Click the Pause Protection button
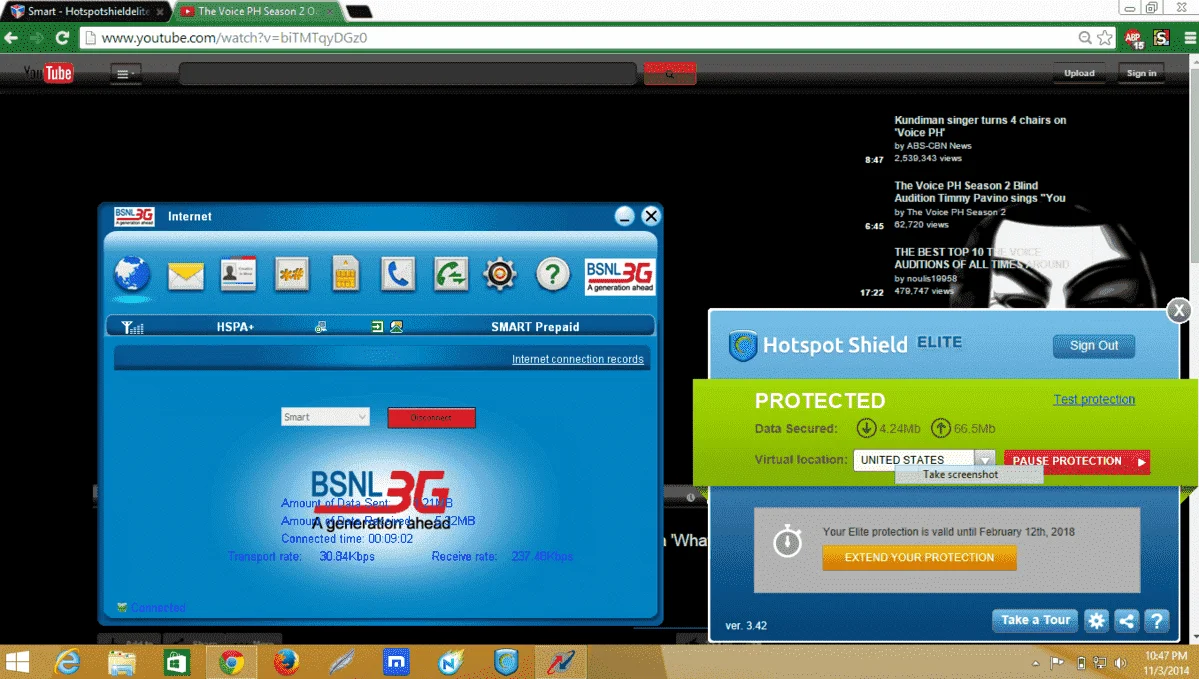1199x679 pixels. click(x=1077, y=461)
